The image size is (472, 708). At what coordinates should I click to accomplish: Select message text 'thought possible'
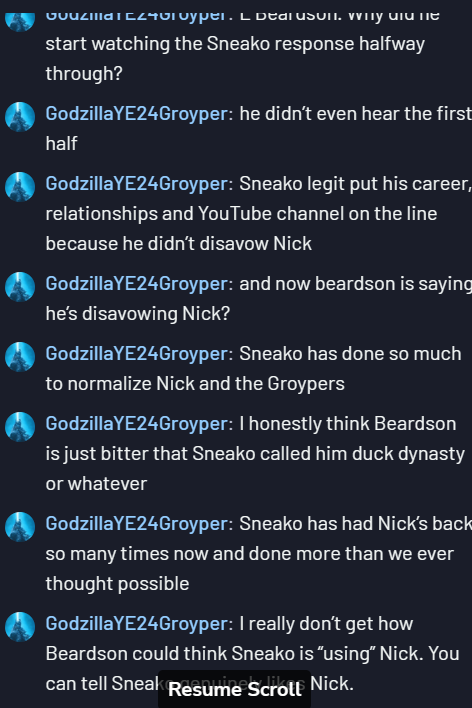[117, 584]
